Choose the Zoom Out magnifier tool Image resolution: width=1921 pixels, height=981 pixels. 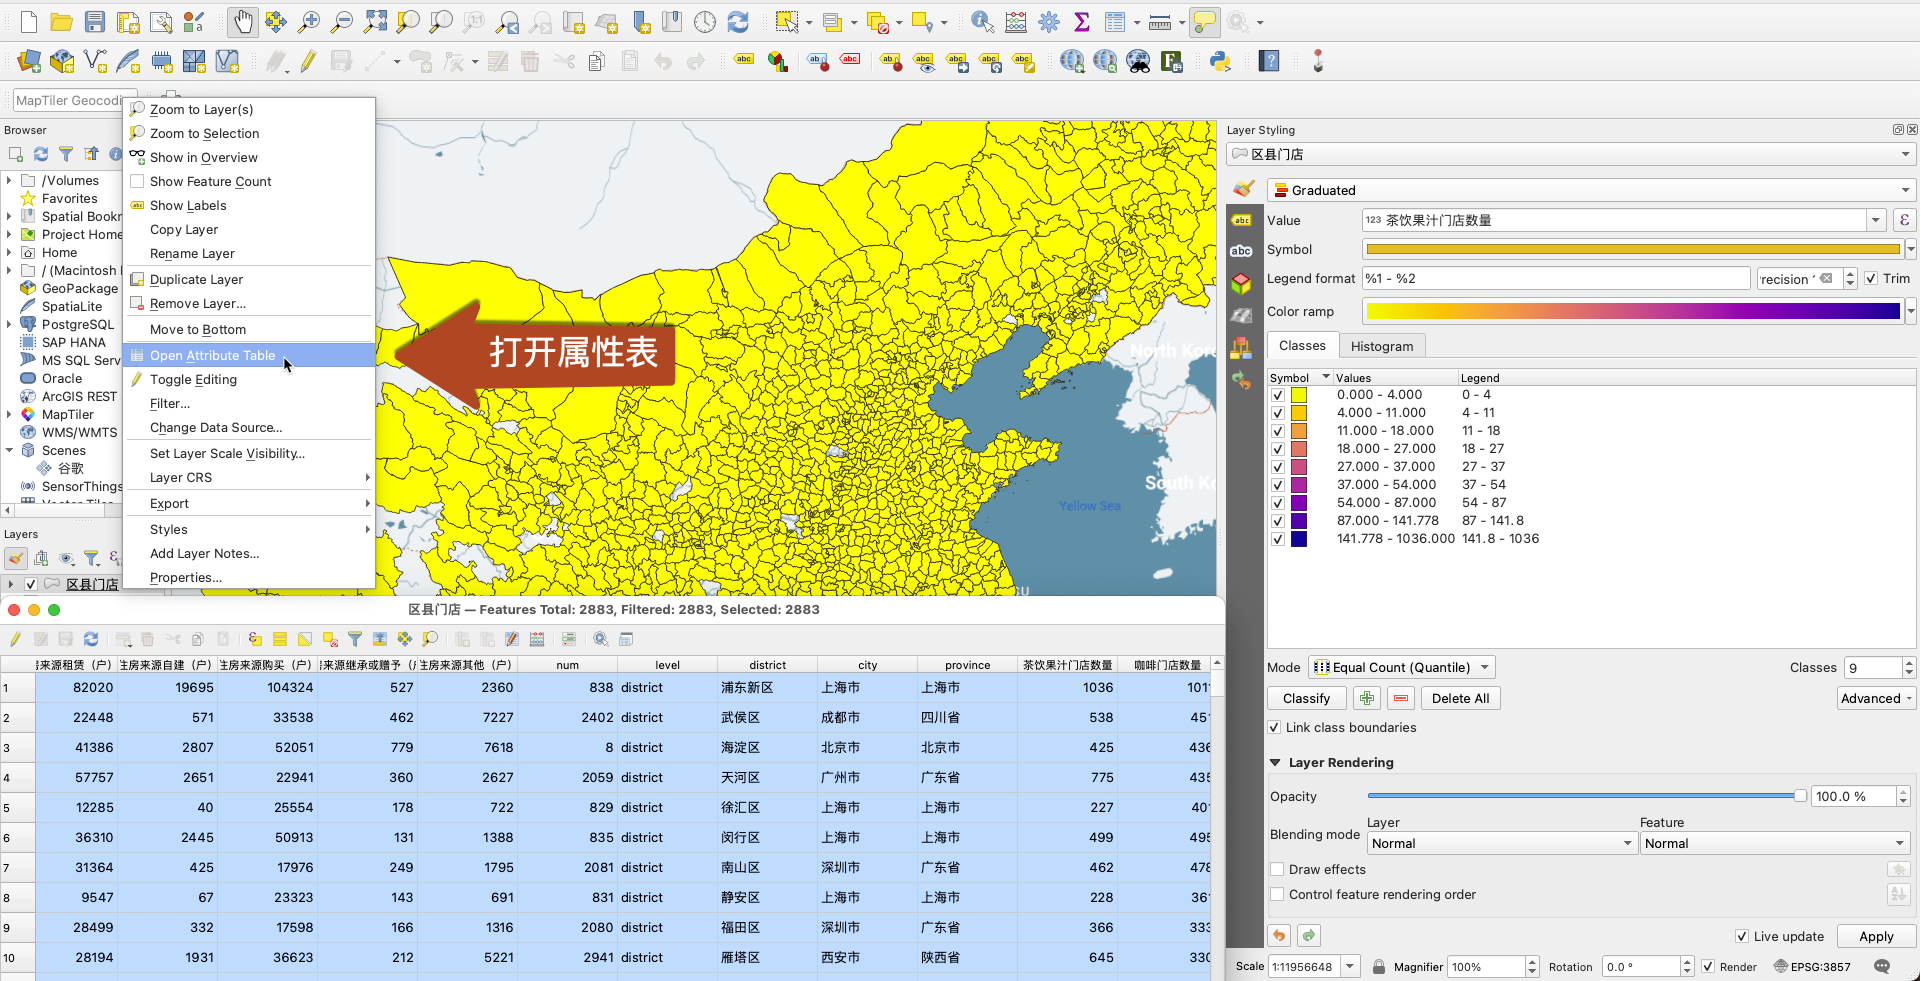point(342,22)
